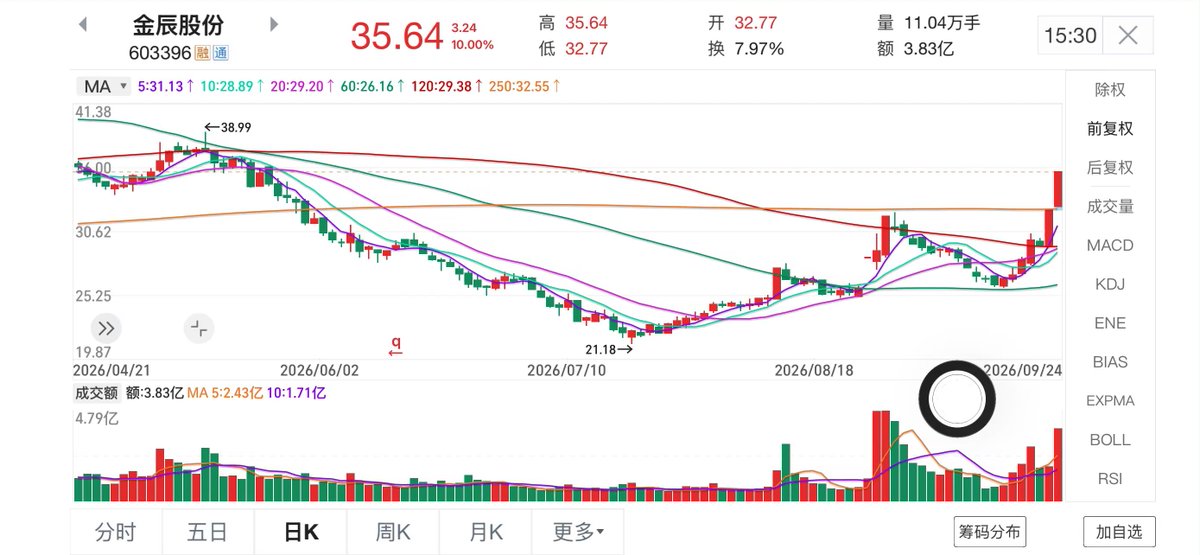Tap the 融 margin trading badge
This screenshot has height=555, width=1200.
(203, 52)
